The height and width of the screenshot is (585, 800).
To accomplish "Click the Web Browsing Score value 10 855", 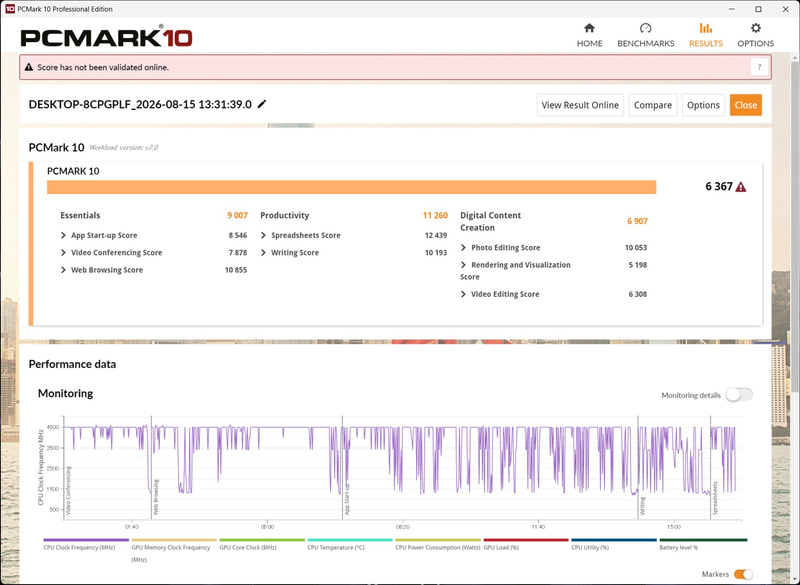I will [x=236, y=270].
